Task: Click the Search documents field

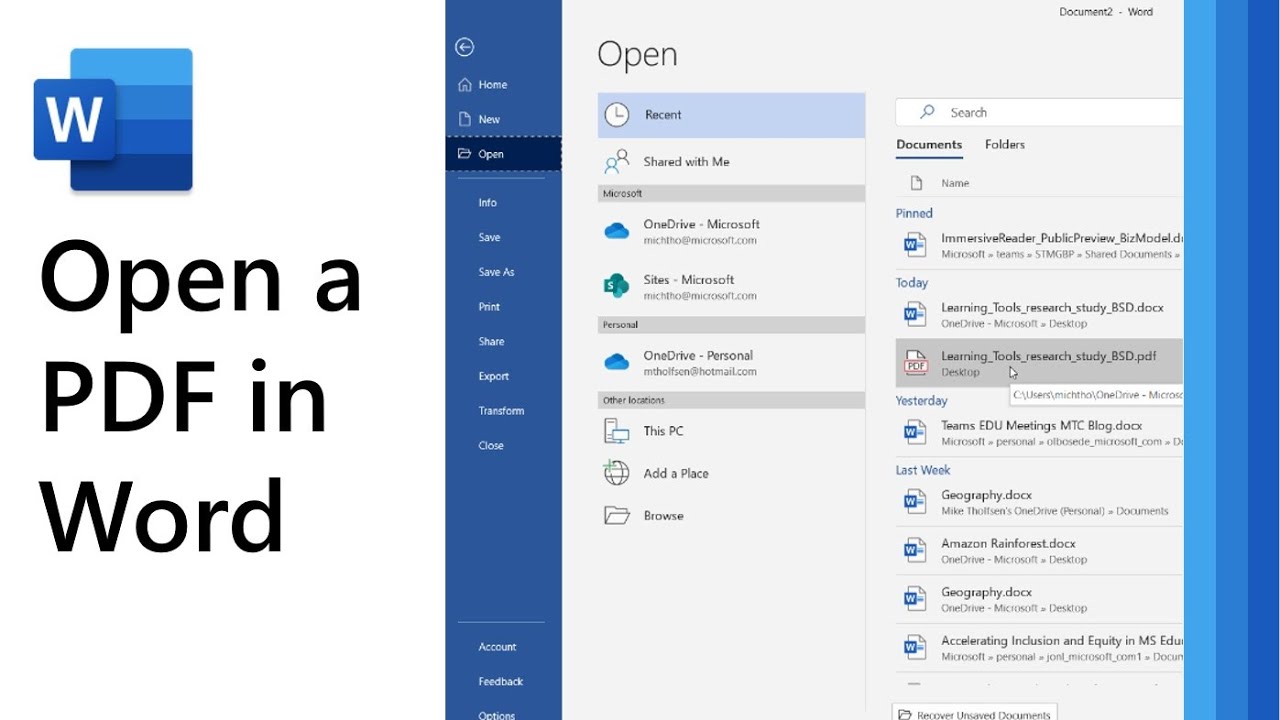Action: [1039, 112]
